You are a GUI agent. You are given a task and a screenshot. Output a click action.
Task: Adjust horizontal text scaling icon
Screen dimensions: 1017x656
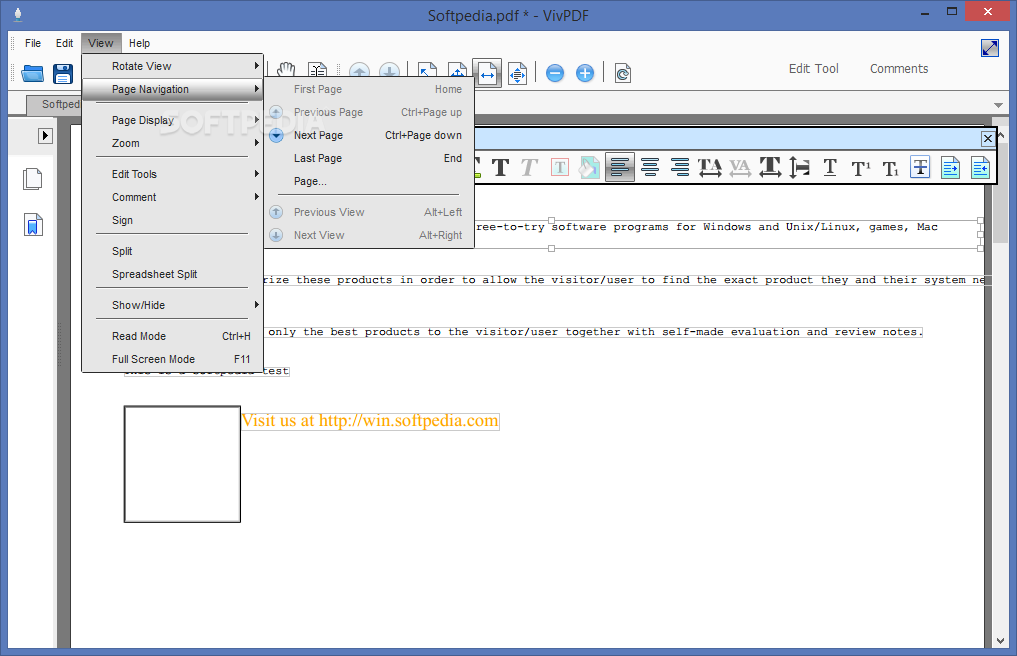click(x=770, y=167)
